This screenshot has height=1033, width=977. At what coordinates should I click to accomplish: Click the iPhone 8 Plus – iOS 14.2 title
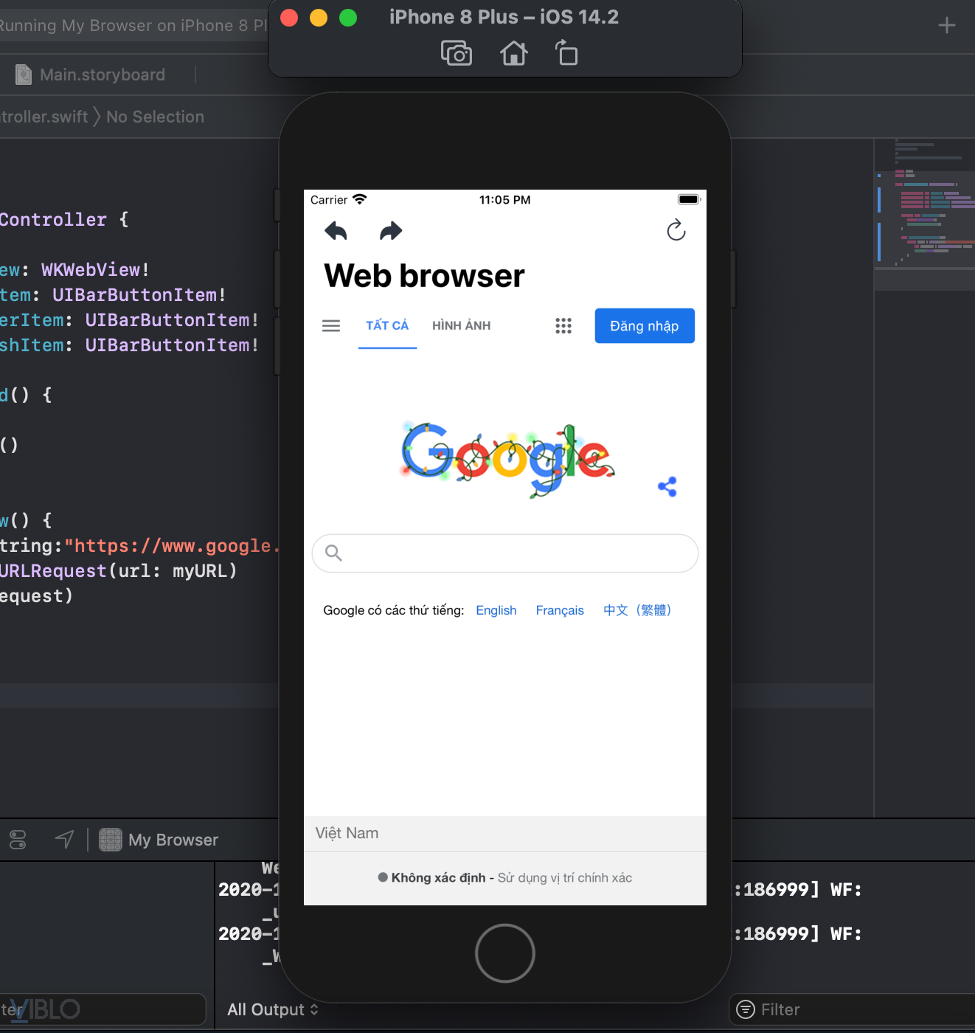pyautogui.click(x=504, y=16)
